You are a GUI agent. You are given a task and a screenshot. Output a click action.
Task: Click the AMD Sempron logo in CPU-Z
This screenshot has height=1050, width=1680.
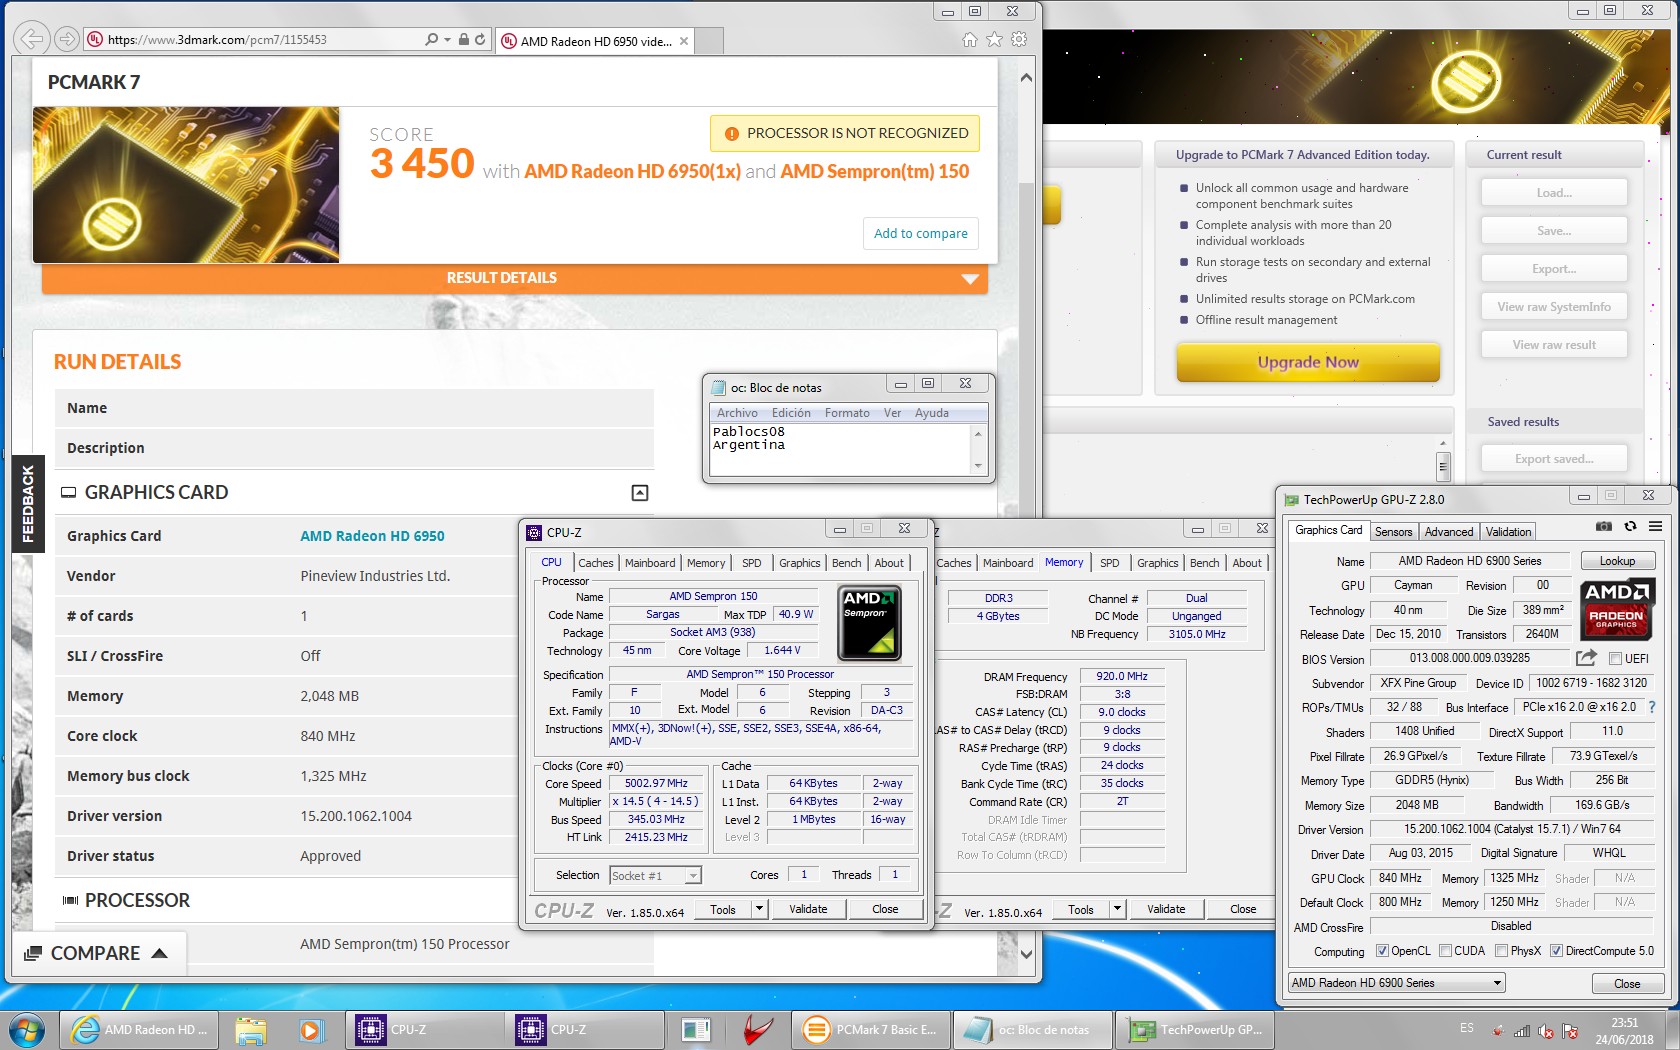869,623
